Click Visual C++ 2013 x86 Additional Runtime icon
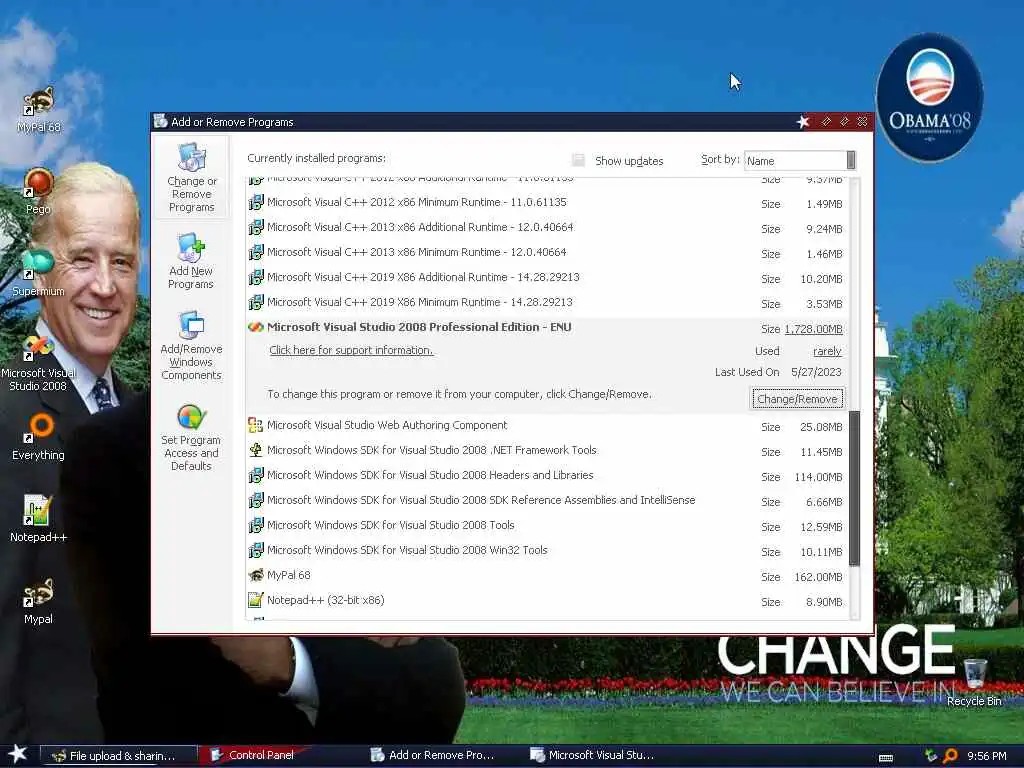 [x=256, y=227]
